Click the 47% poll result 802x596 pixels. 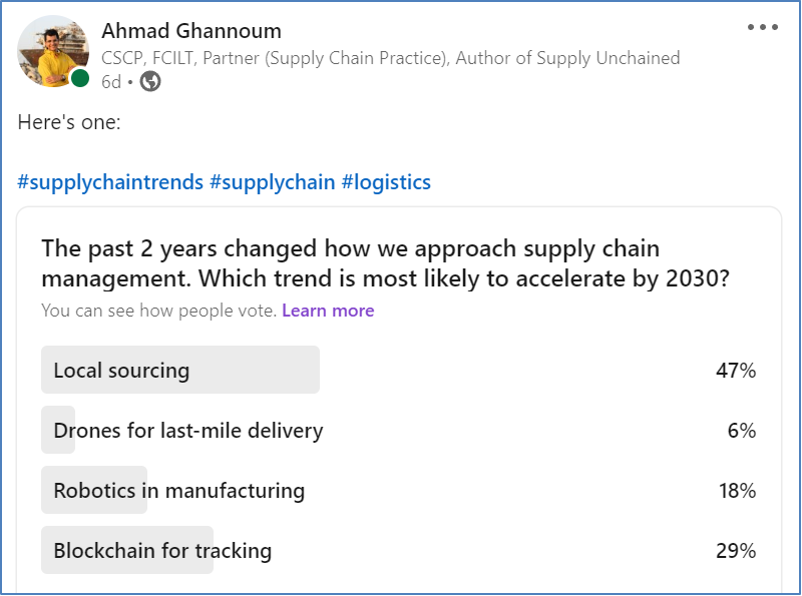(735, 371)
